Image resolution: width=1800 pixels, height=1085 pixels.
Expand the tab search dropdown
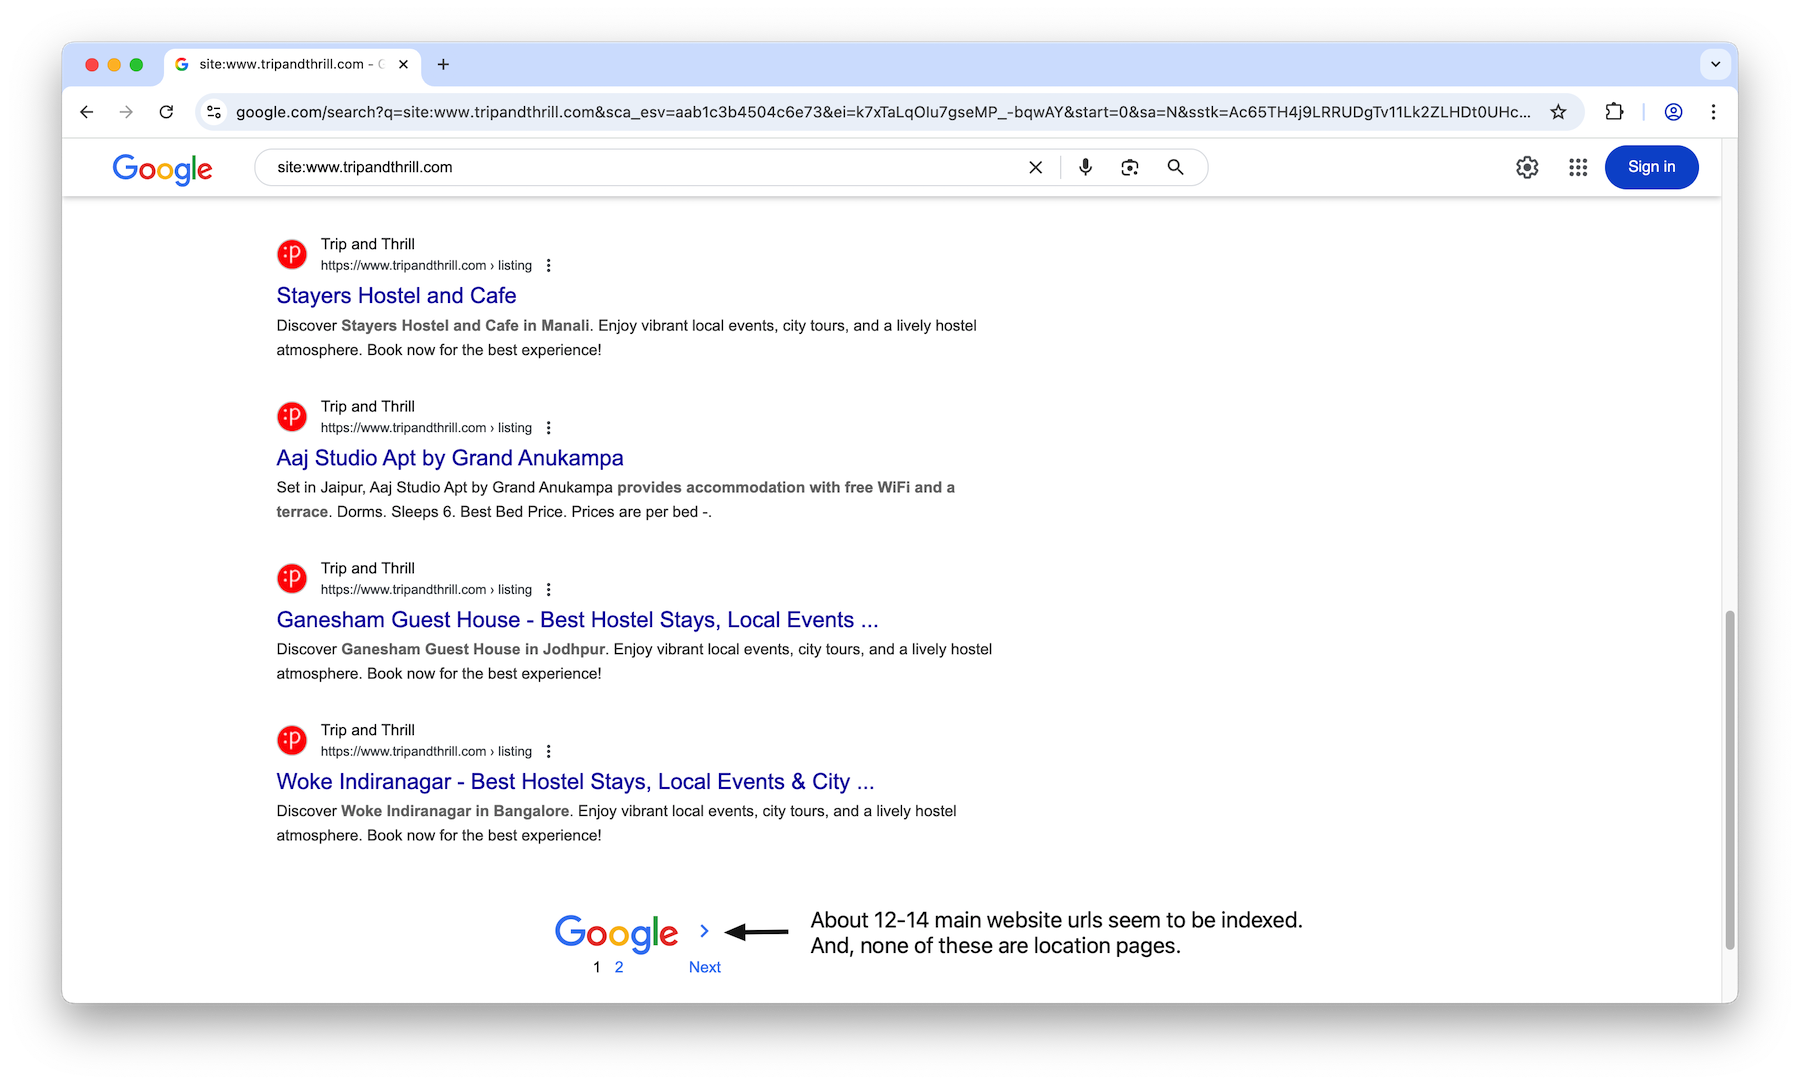[x=1715, y=64]
